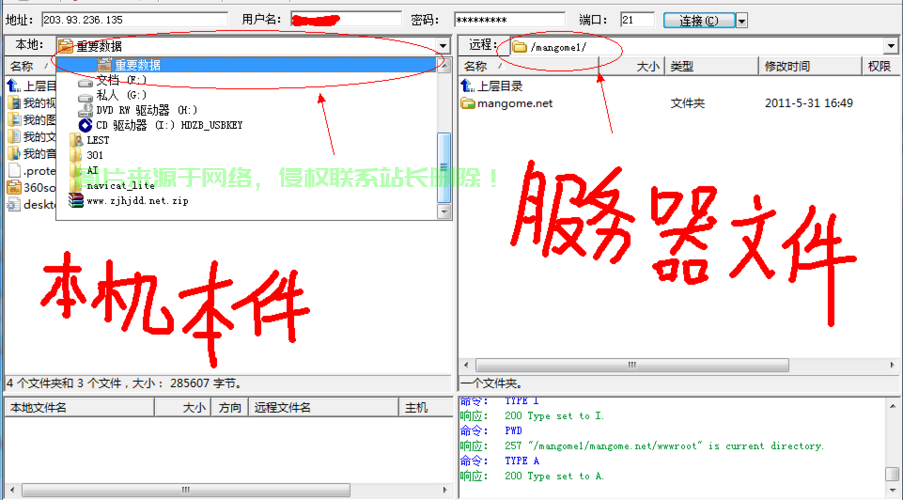
Task: Select CD 驱动器 (I:) HDZB_USBKEY
Action: (168, 125)
